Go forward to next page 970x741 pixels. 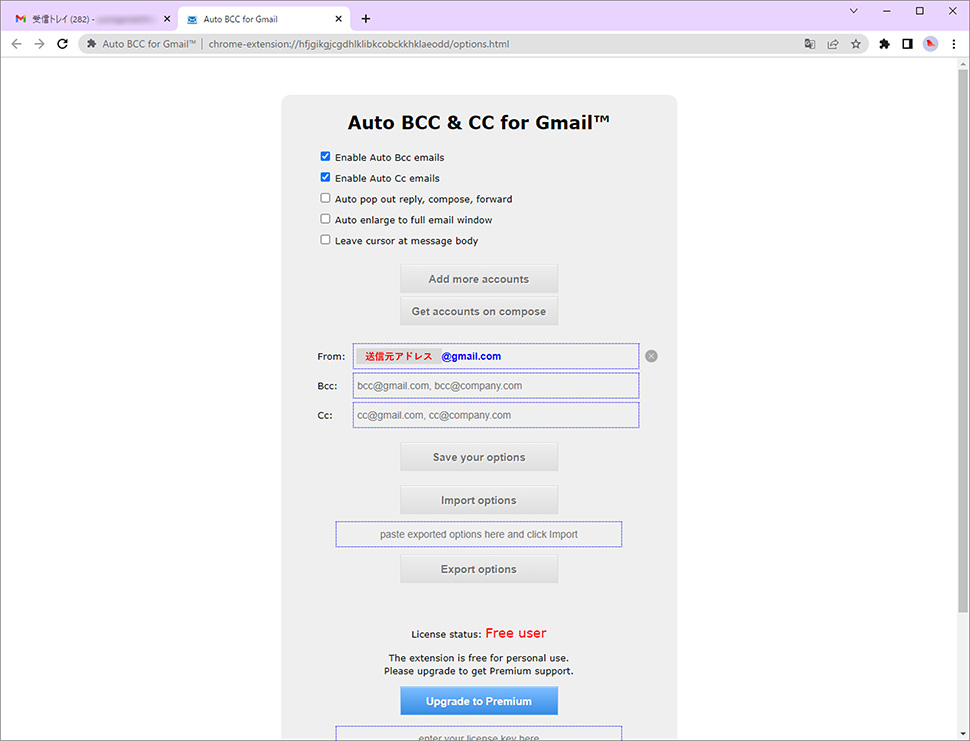pos(39,44)
